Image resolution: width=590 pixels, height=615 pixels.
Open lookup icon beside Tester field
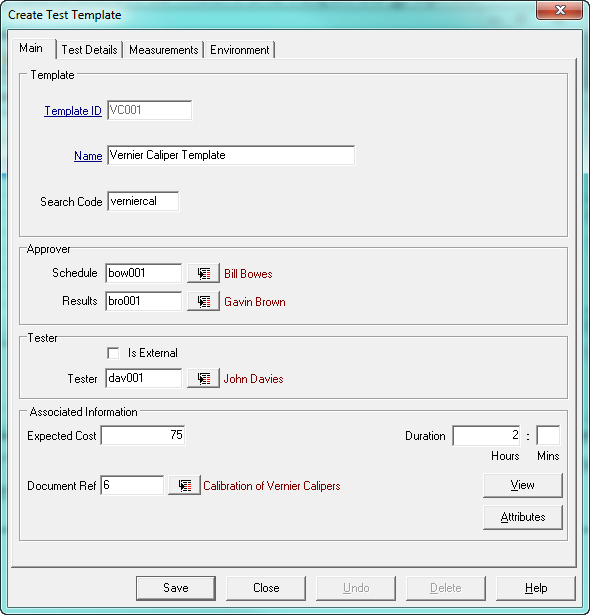203,378
